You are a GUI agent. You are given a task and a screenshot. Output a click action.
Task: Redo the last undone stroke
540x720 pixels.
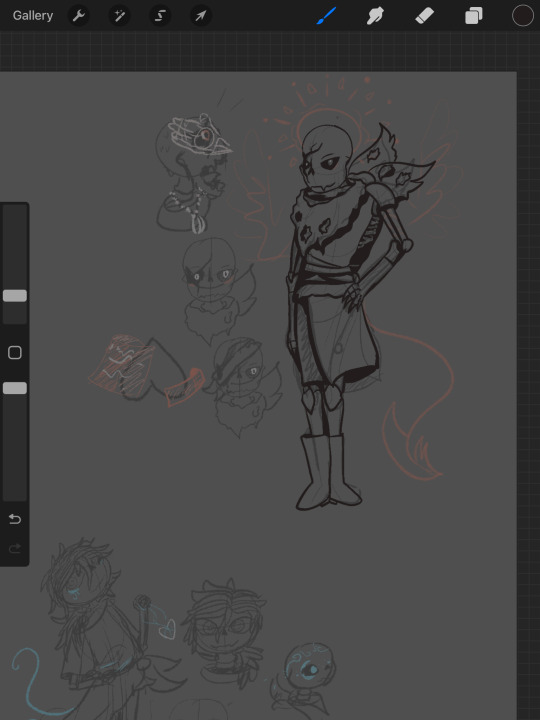coord(15,548)
